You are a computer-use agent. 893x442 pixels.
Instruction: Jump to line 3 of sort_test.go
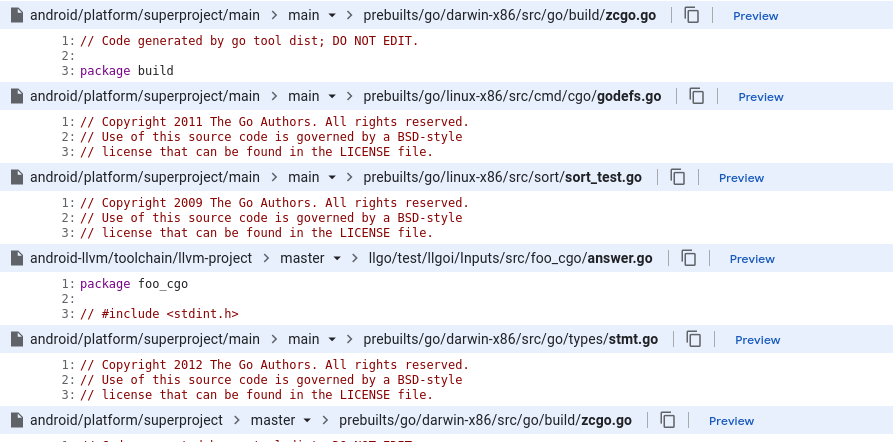68,232
